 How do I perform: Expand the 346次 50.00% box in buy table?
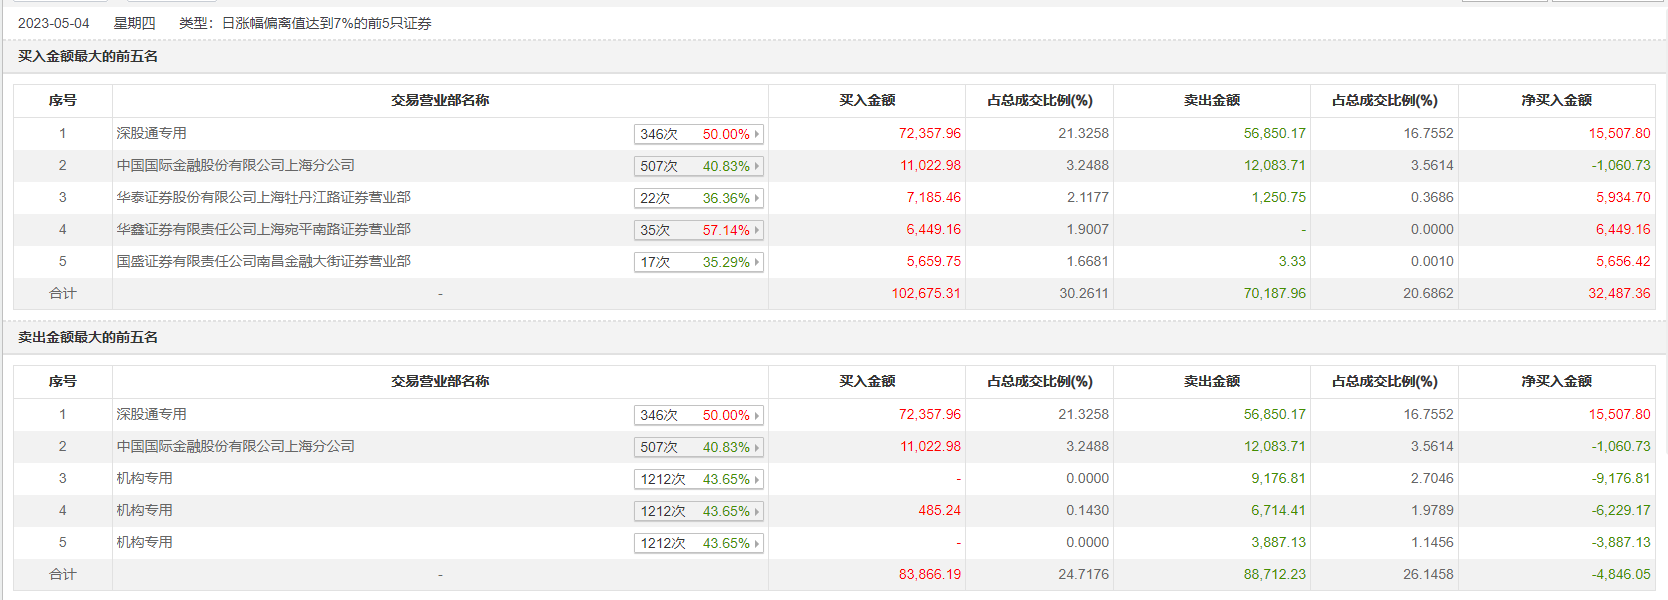(698, 134)
